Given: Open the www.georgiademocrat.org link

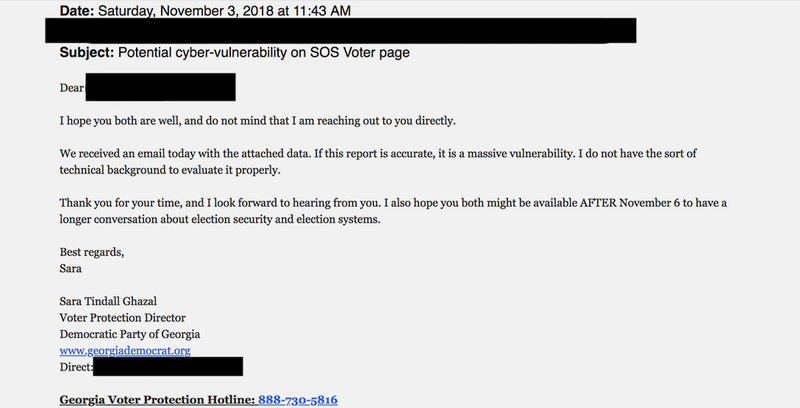Looking at the screenshot, I should (125, 351).
